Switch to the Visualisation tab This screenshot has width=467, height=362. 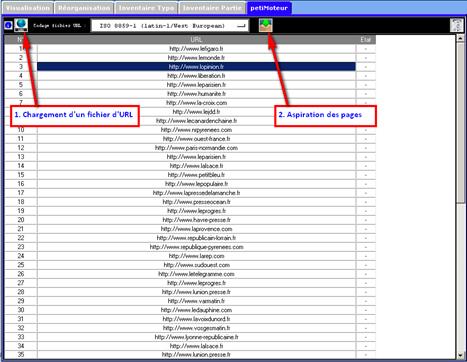[28, 8]
